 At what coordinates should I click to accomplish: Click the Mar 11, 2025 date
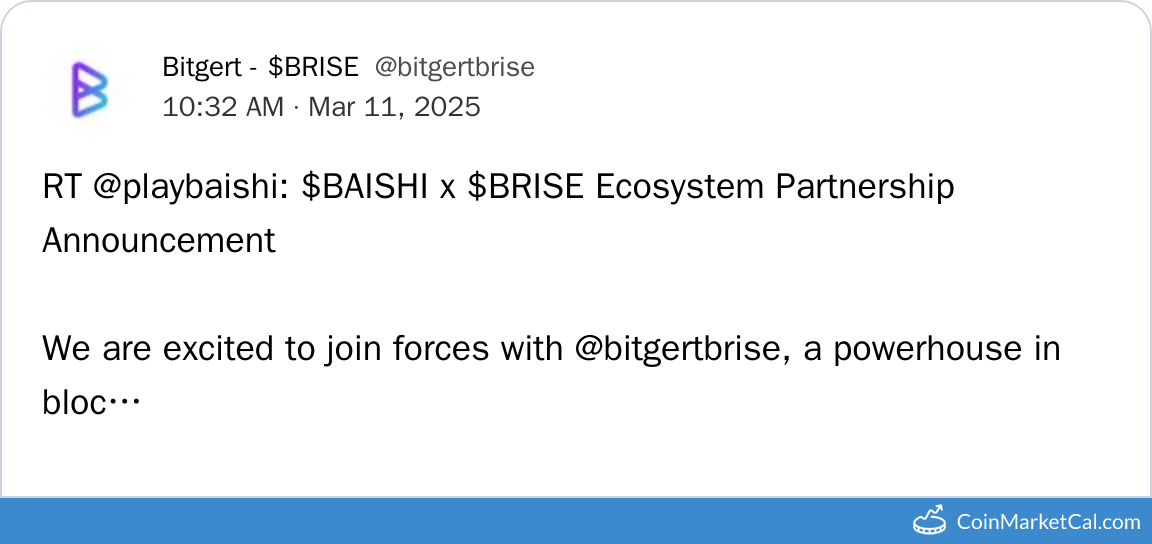[x=394, y=106]
